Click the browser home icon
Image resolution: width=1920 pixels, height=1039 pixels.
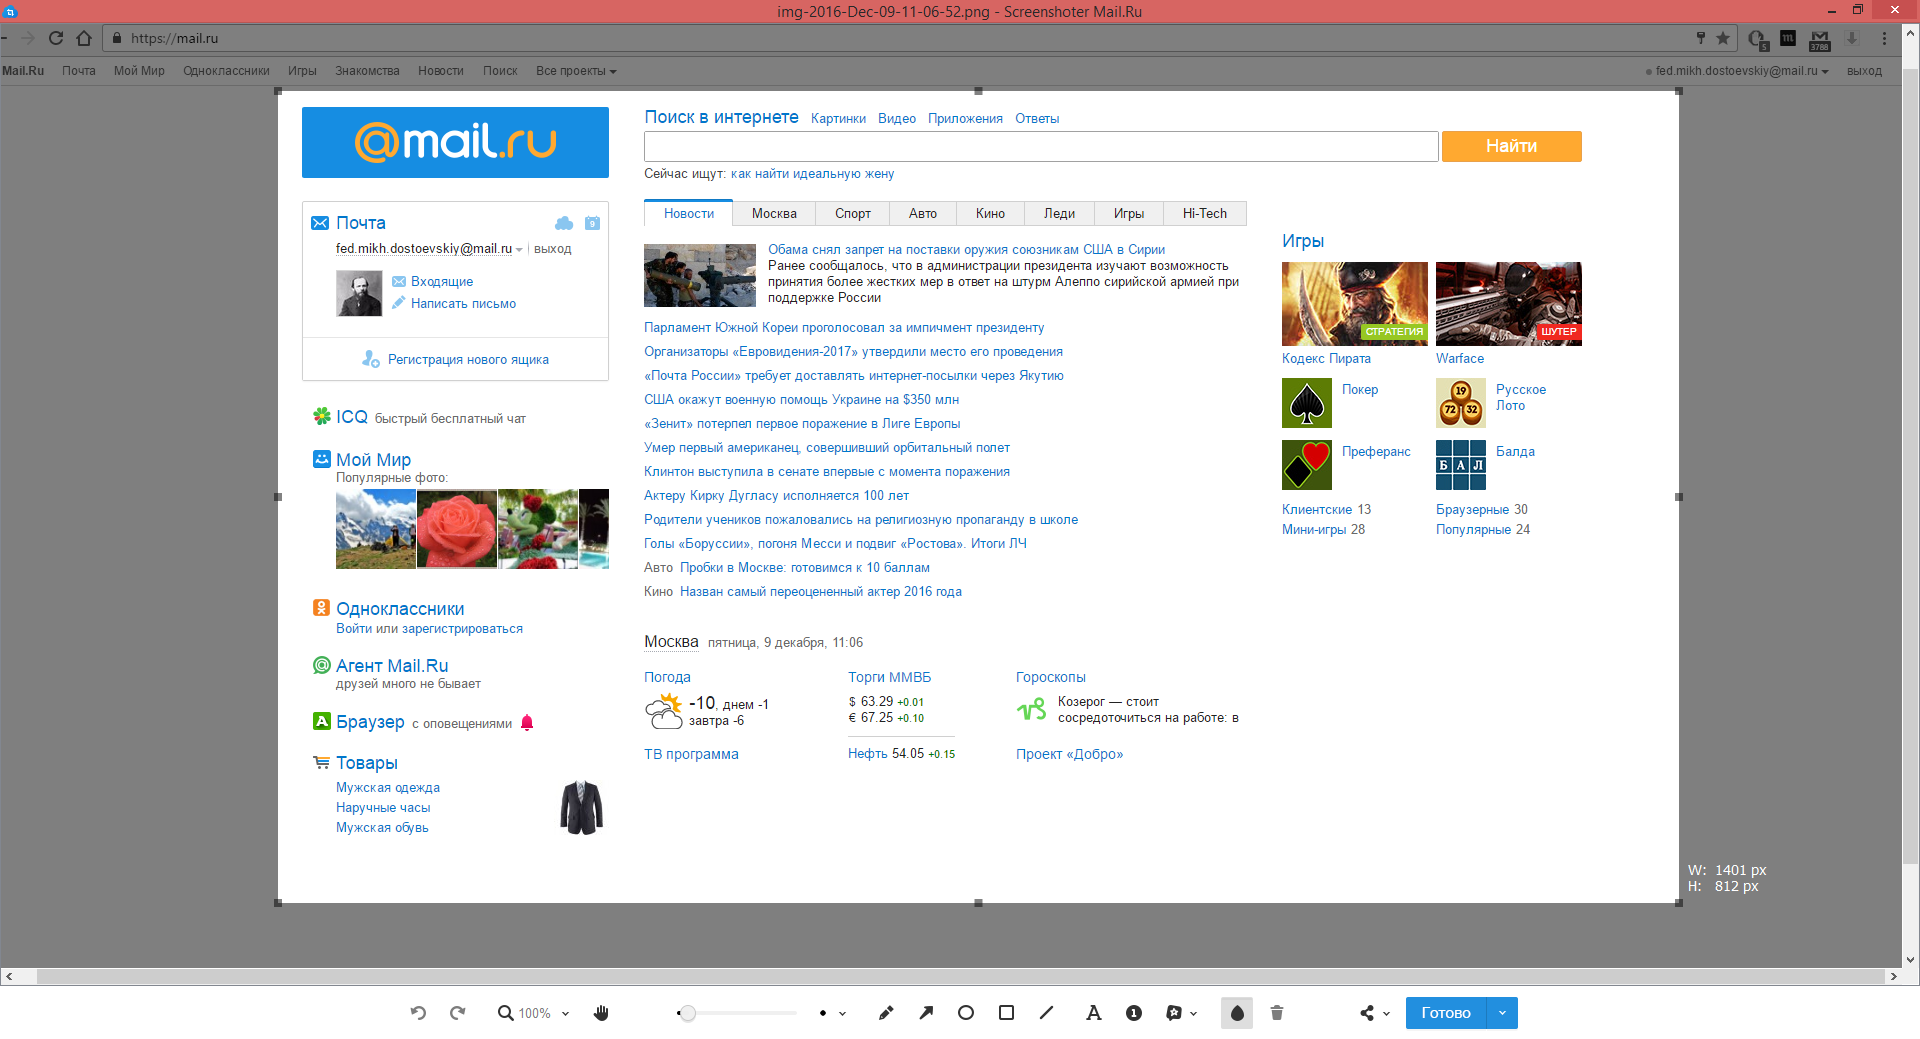(84, 38)
